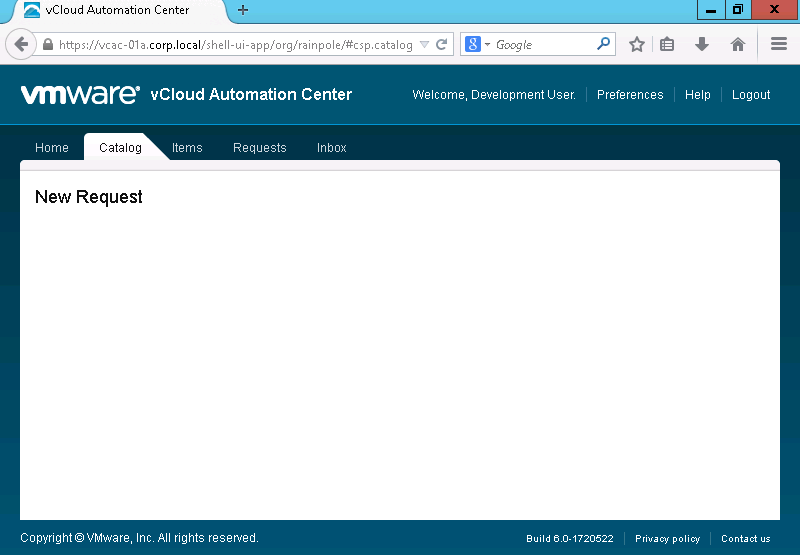
Task: Click the VMware logo
Action: pyautogui.click(x=80, y=94)
